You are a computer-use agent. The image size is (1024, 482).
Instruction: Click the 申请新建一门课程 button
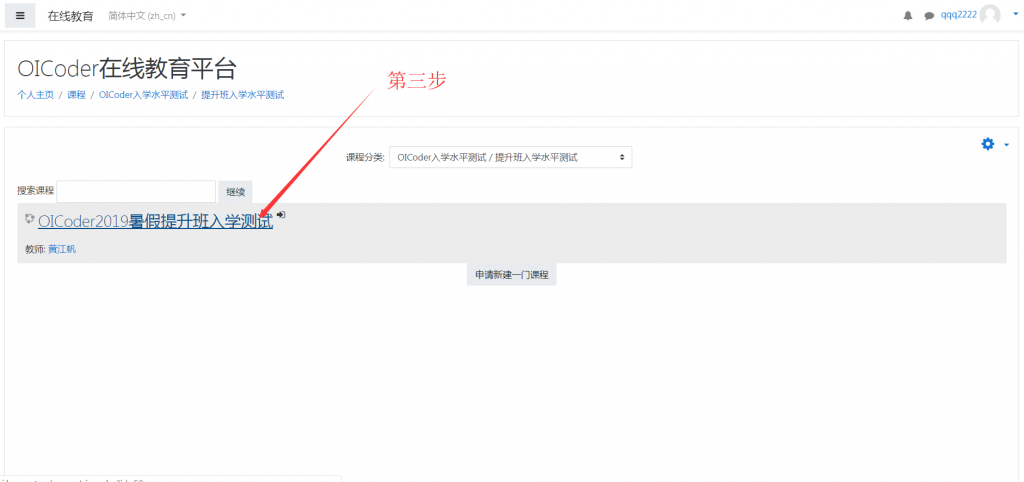click(511, 275)
